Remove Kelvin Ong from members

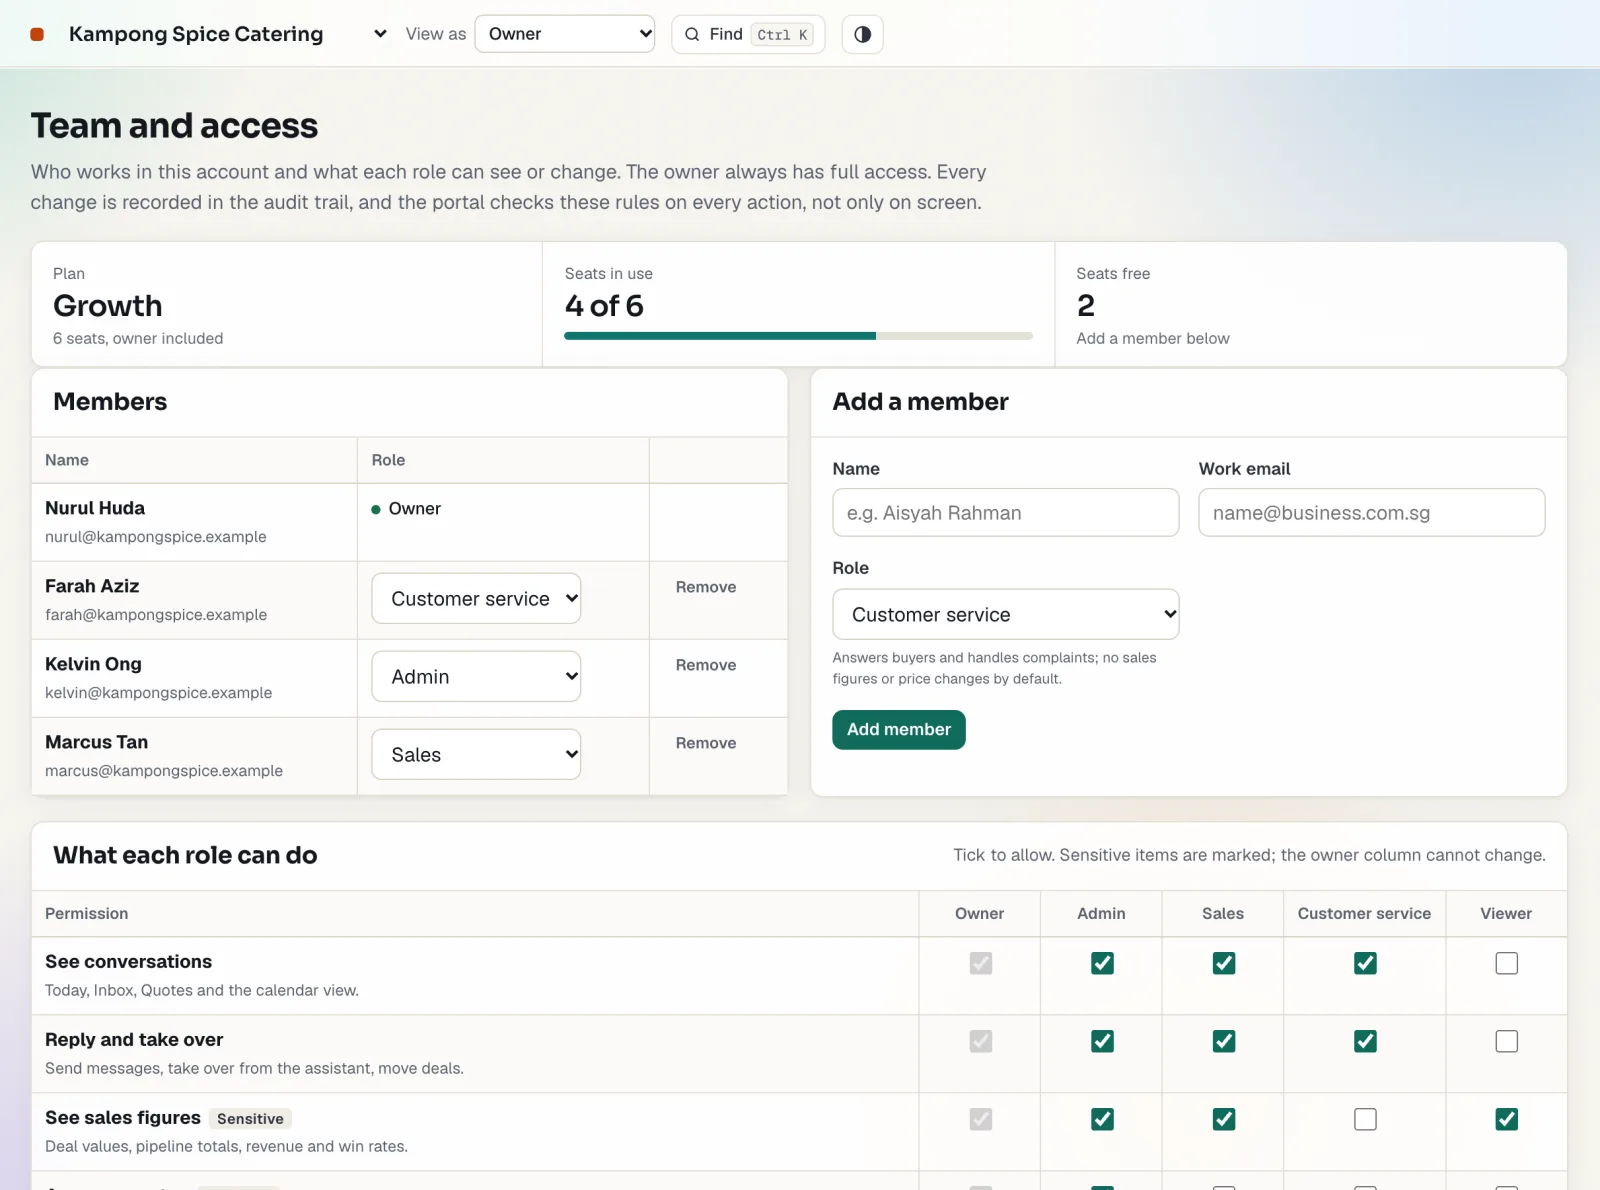point(706,665)
